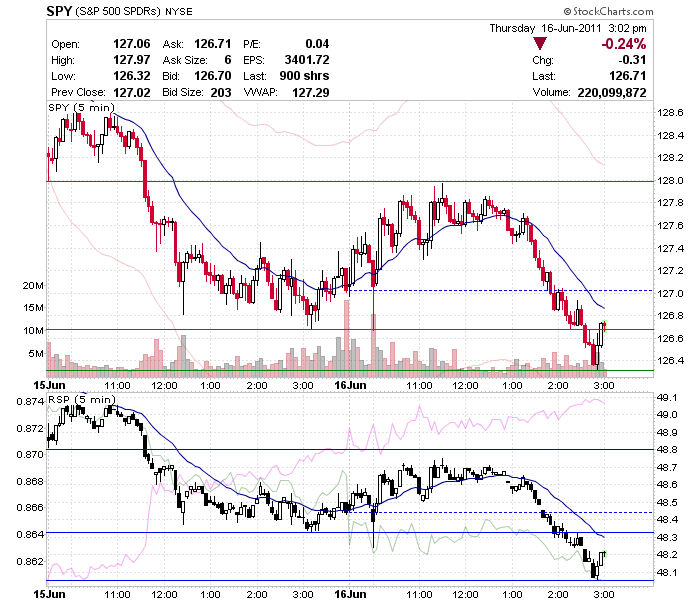Viewport: 700px width, 603px height.
Task: Click the 16Jun date on SPY chart axis
Action: [350, 385]
